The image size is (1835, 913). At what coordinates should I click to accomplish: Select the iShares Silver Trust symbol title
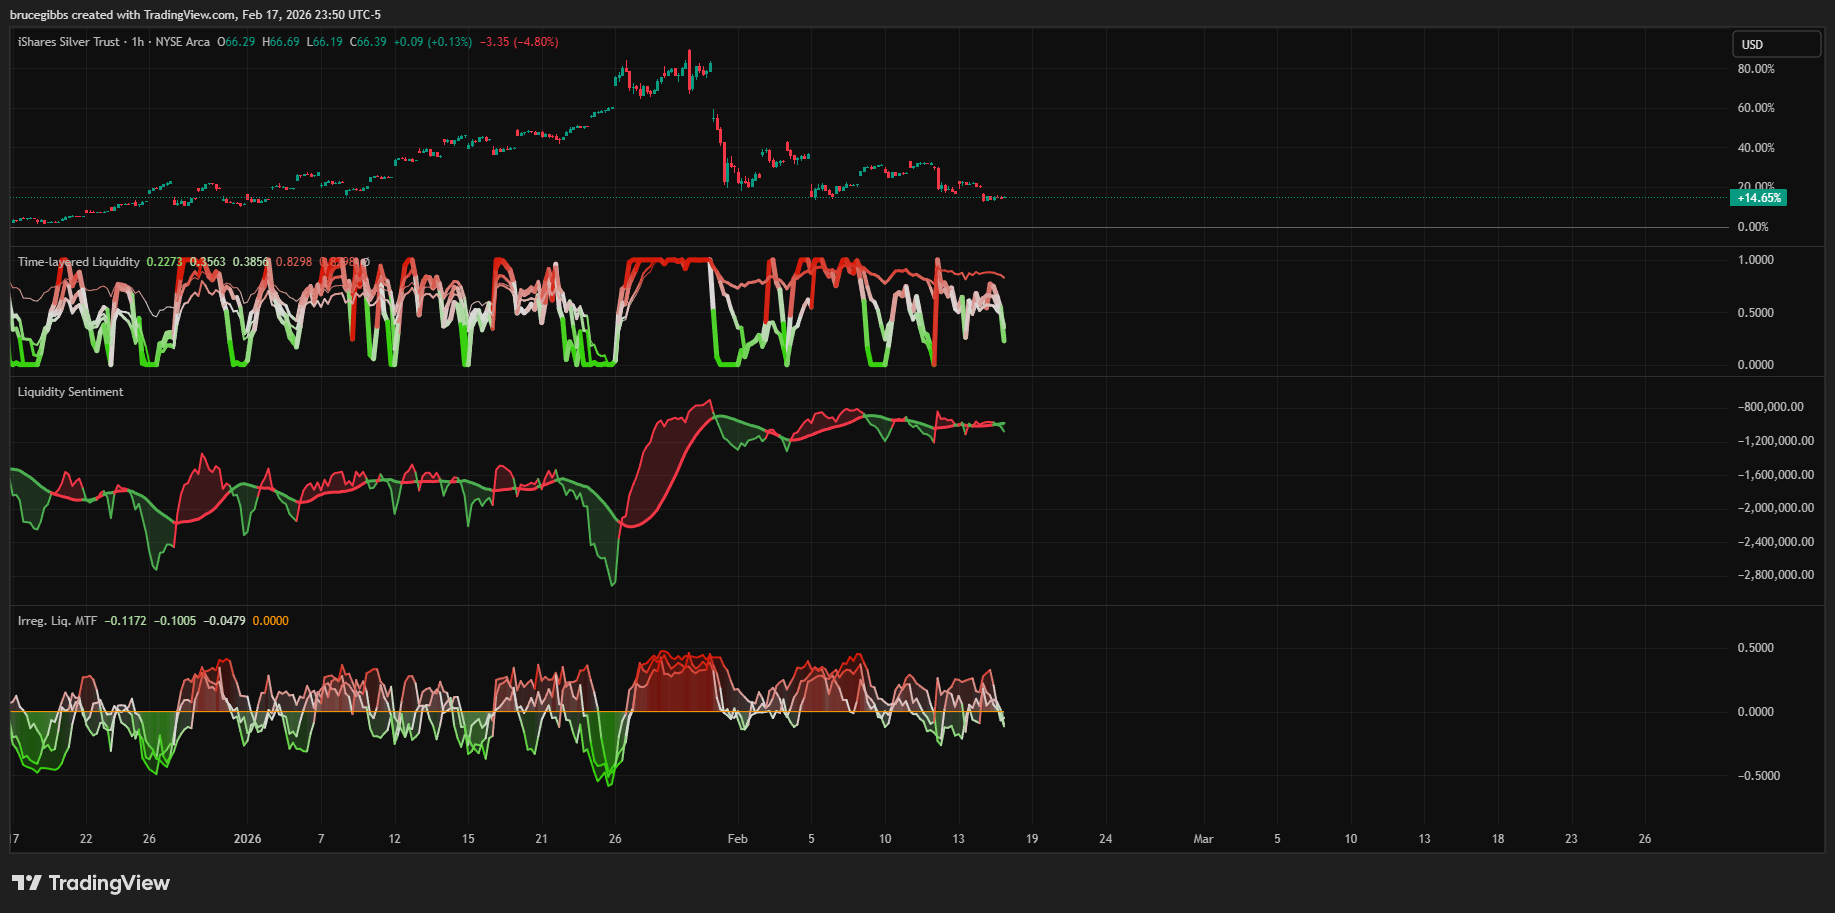68,42
